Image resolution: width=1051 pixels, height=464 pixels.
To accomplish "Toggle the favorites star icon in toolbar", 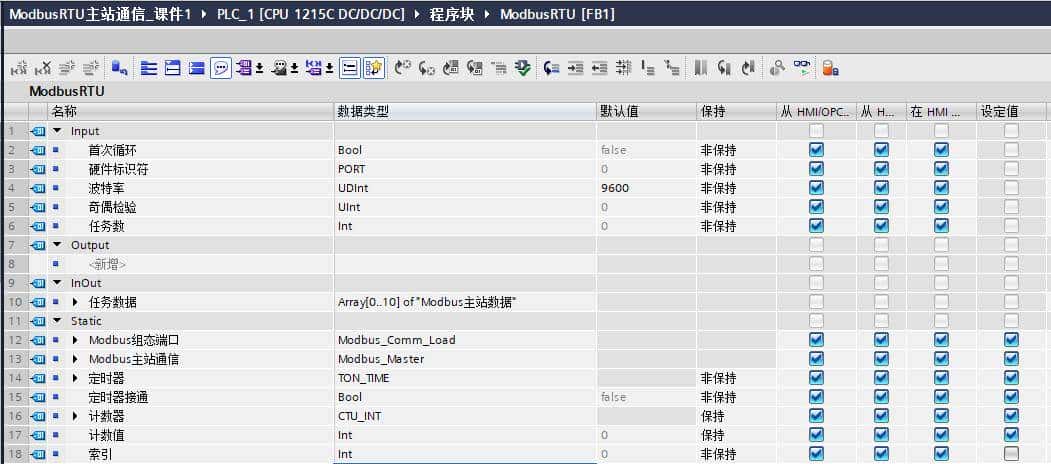I will [x=374, y=68].
